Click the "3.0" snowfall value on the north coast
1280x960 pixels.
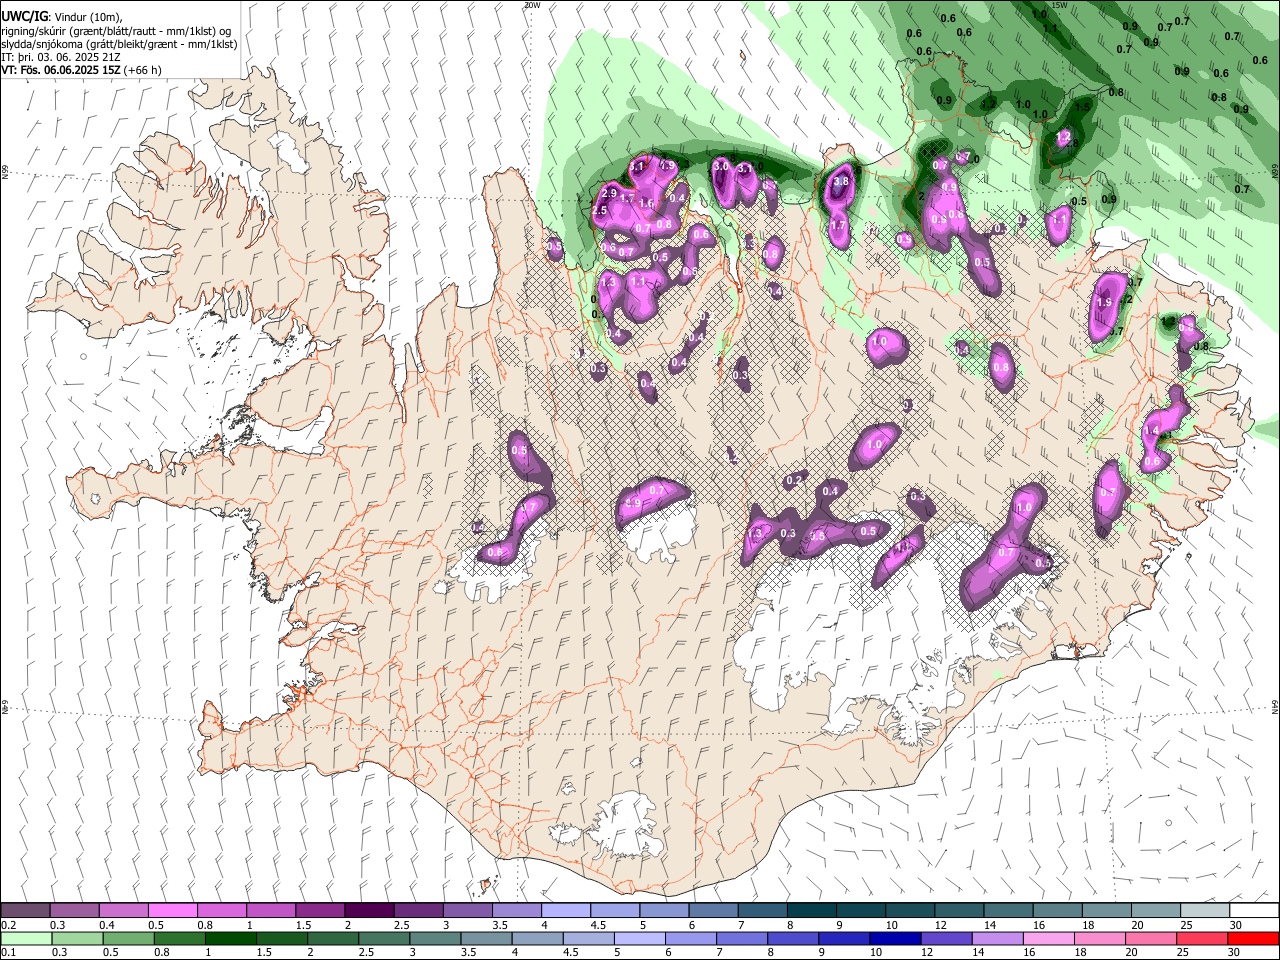click(x=720, y=165)
